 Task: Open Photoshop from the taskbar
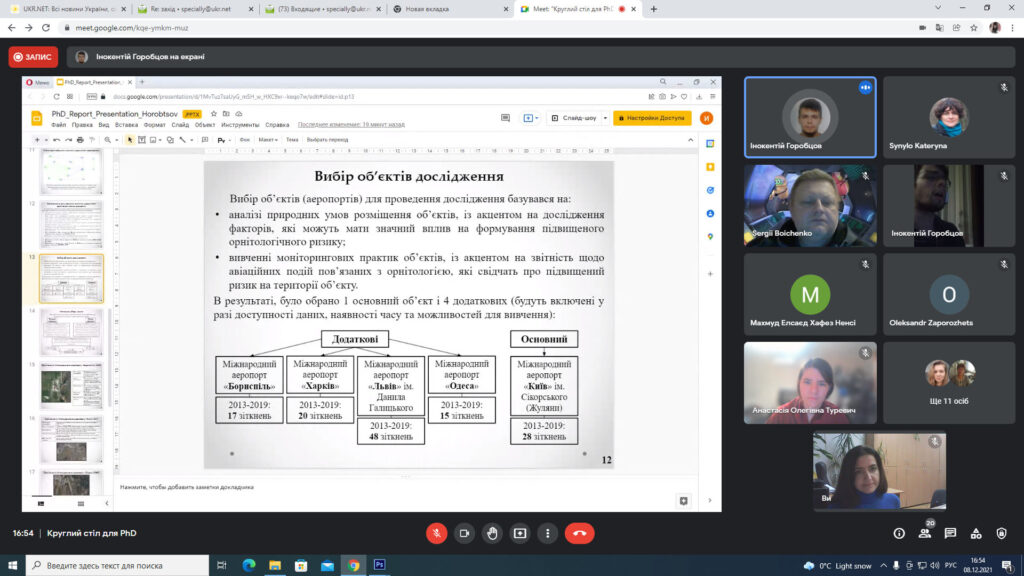380,565
